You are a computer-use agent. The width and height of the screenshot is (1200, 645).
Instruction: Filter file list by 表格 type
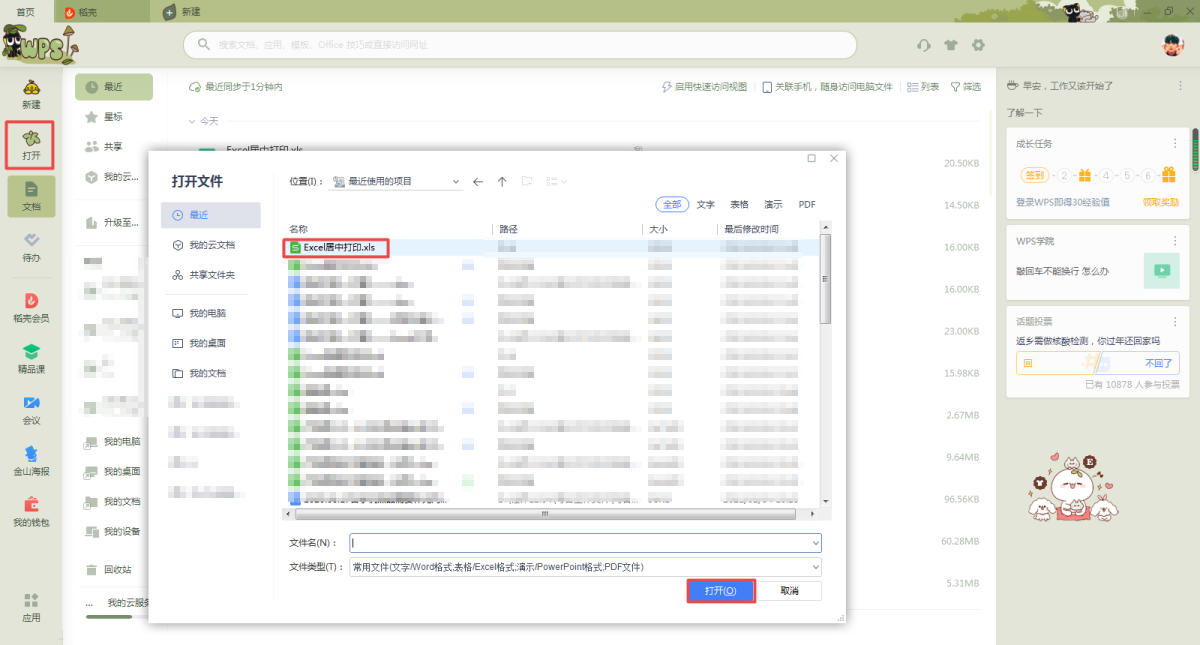click(739, 204)
